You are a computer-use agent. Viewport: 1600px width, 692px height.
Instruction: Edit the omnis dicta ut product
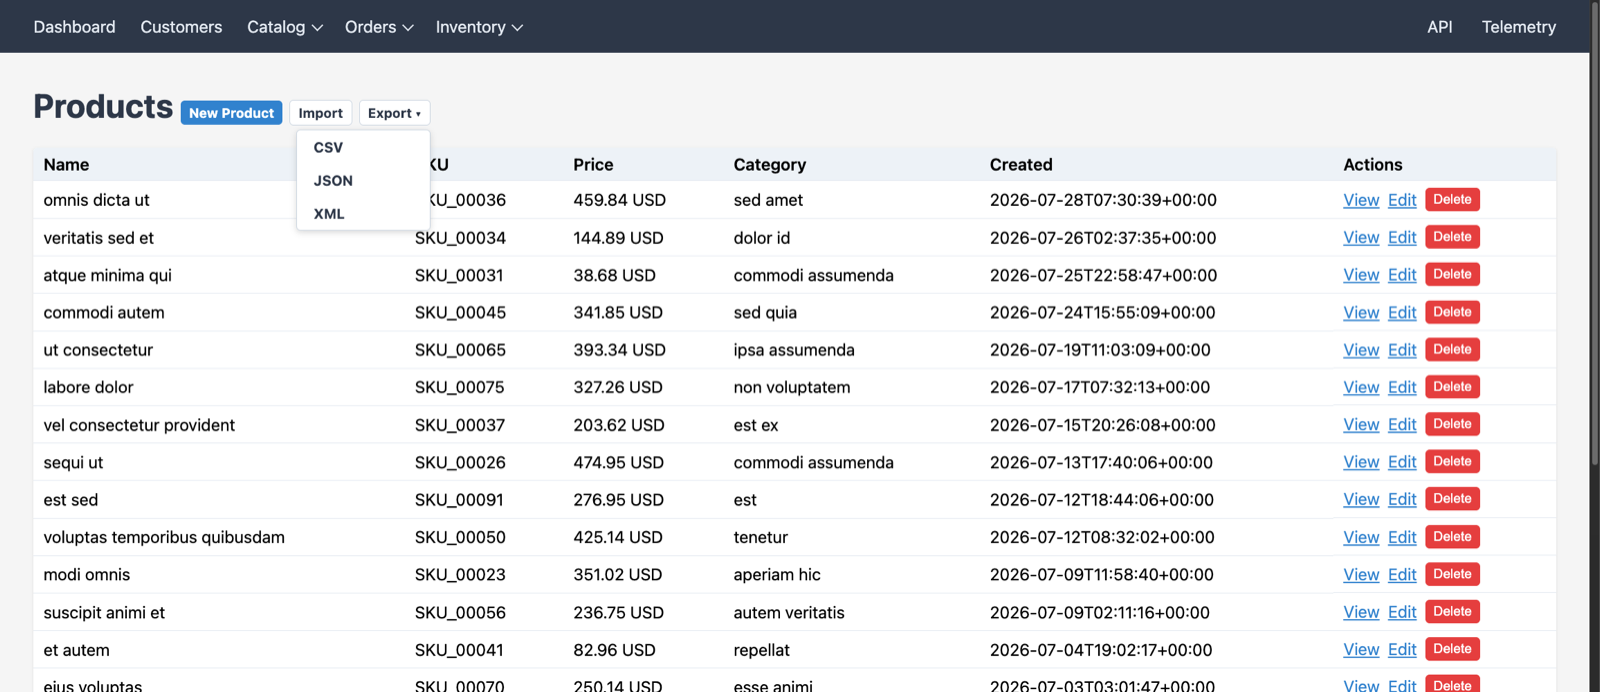pos(1402,200)
